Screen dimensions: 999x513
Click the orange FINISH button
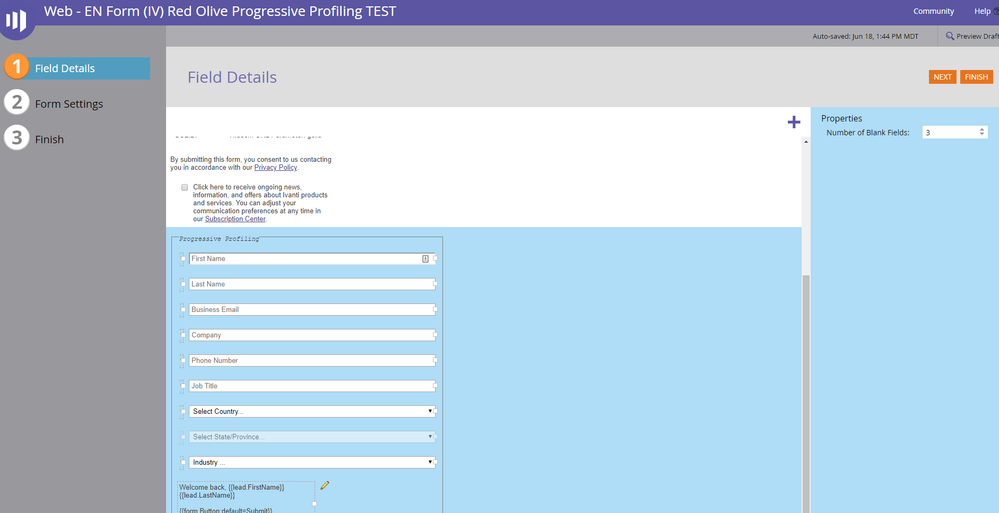976,77
